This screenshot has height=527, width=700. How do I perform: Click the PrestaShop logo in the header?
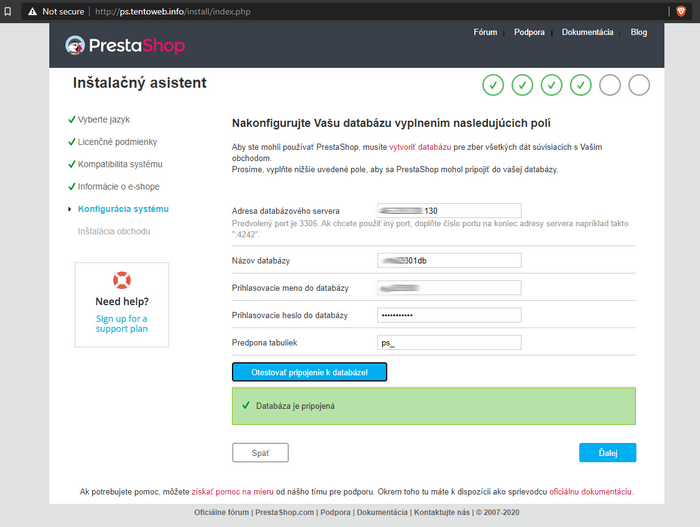125,45
